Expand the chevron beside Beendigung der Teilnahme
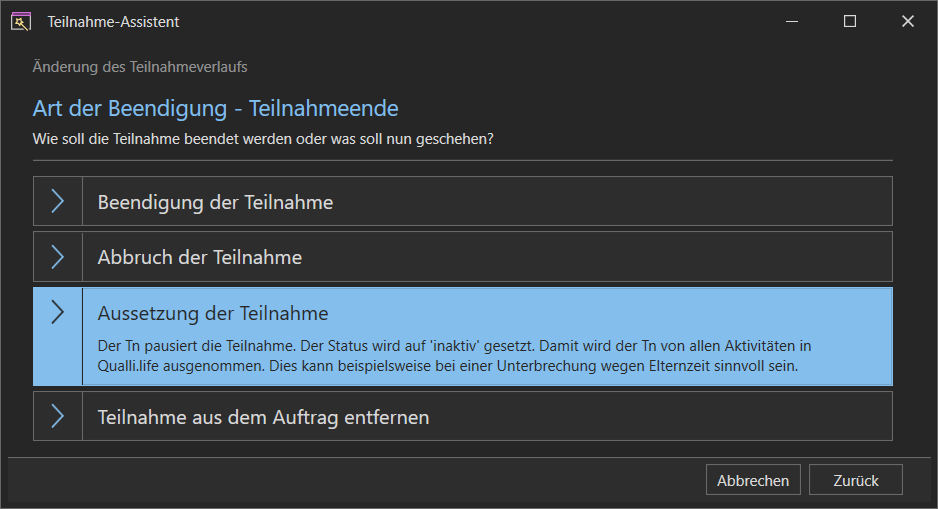938x509 pixels. [57, 201]
